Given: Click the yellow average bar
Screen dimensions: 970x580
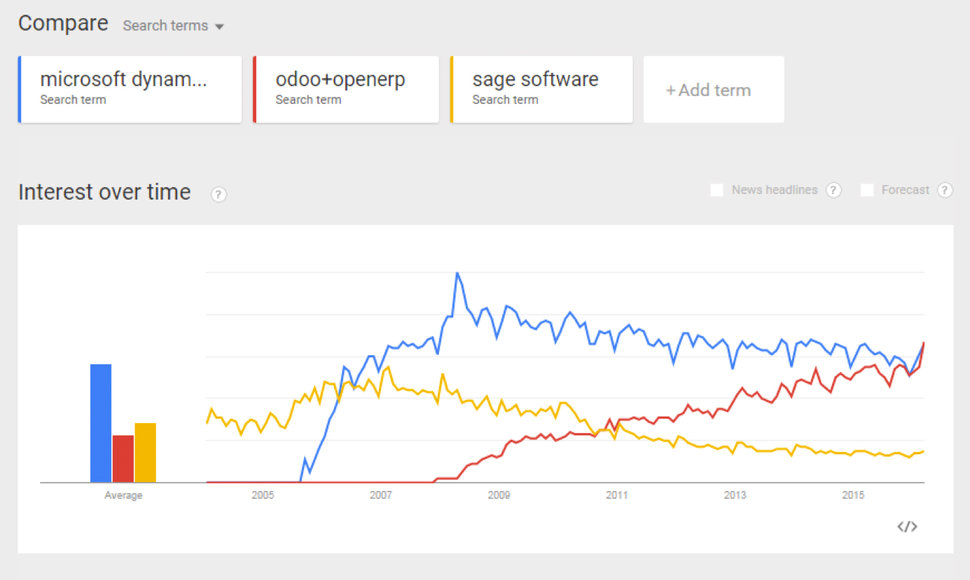Looking at the screenshot, I should click(x=145, y=452).
